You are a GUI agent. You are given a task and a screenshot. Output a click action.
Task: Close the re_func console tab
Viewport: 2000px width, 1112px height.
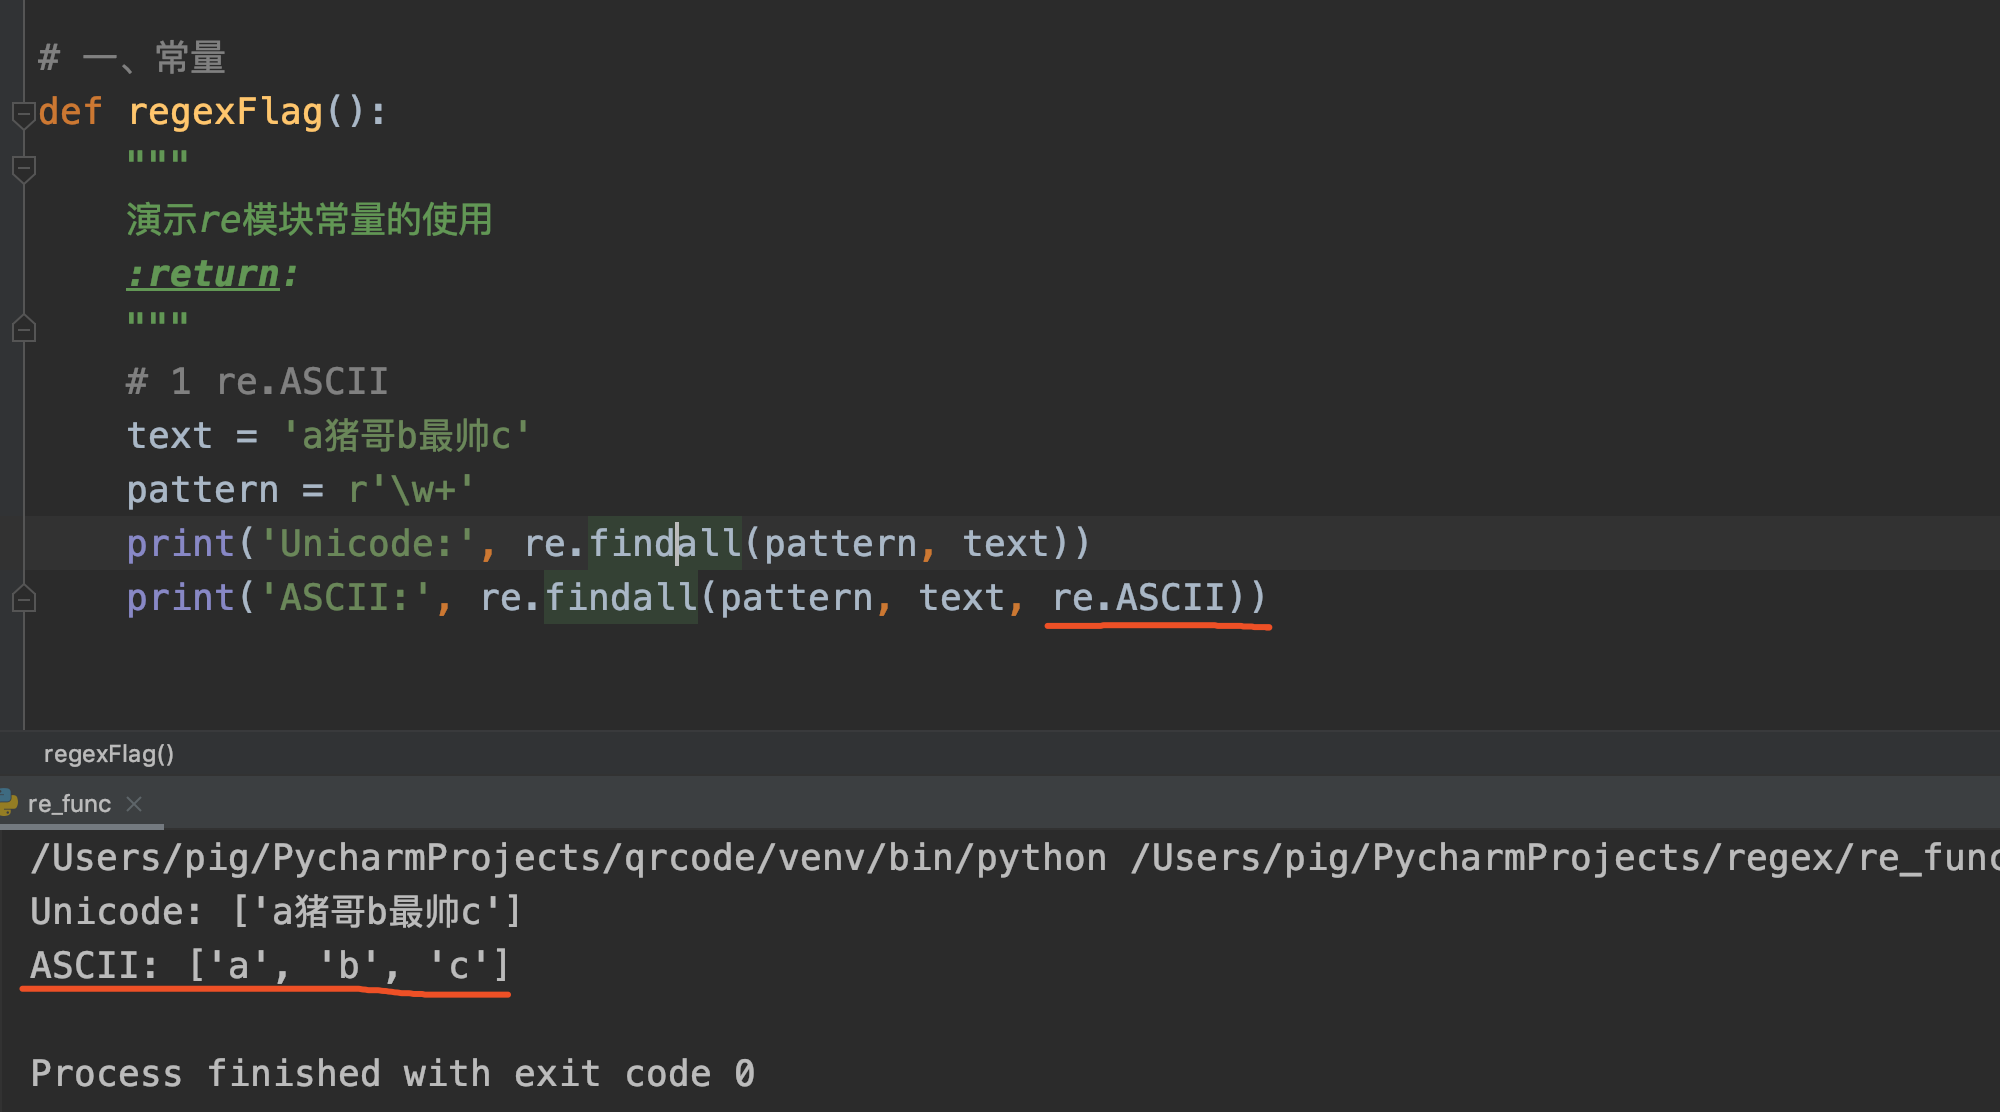coord(136,803)
